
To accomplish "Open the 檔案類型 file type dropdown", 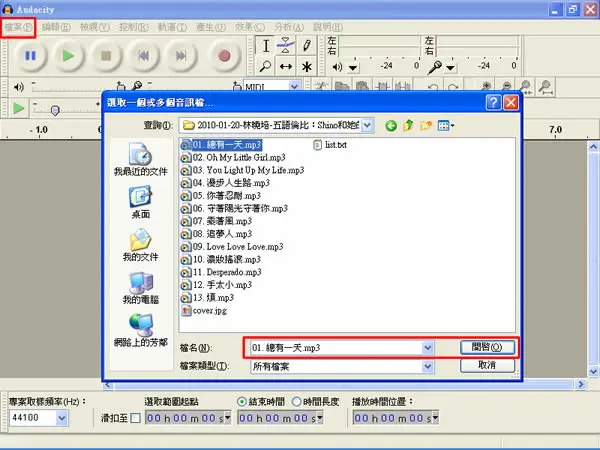I will point(428,367).
